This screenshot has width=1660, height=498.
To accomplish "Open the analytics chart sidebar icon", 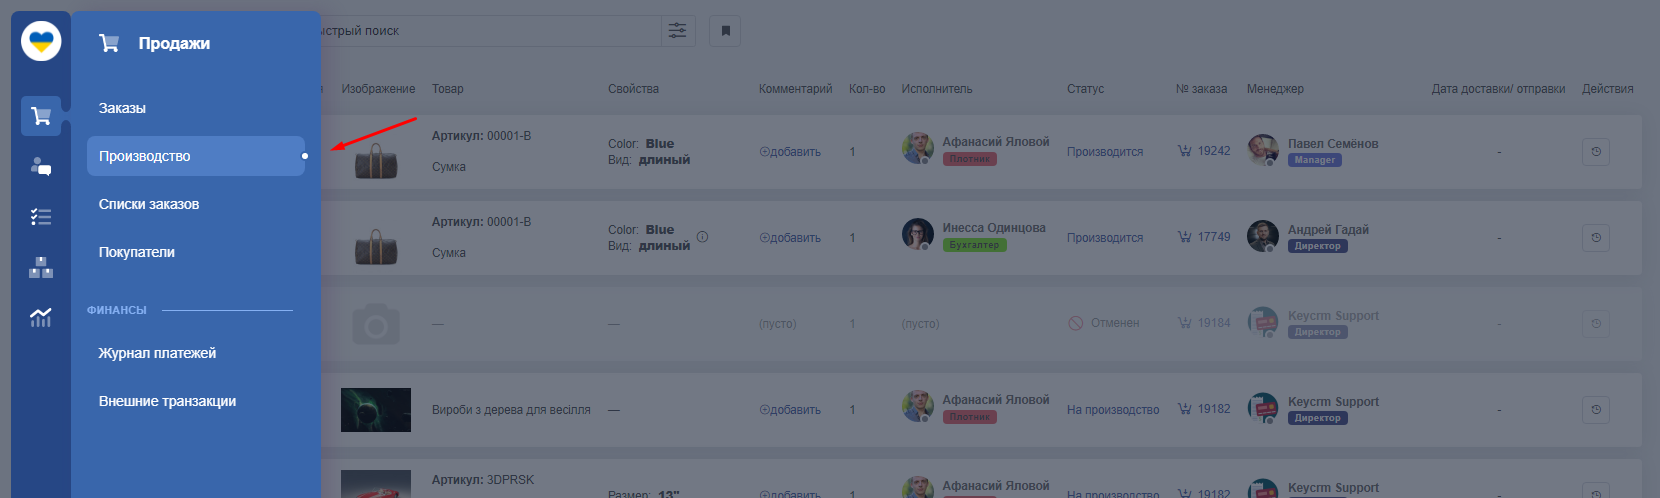I will pos(41,318).
